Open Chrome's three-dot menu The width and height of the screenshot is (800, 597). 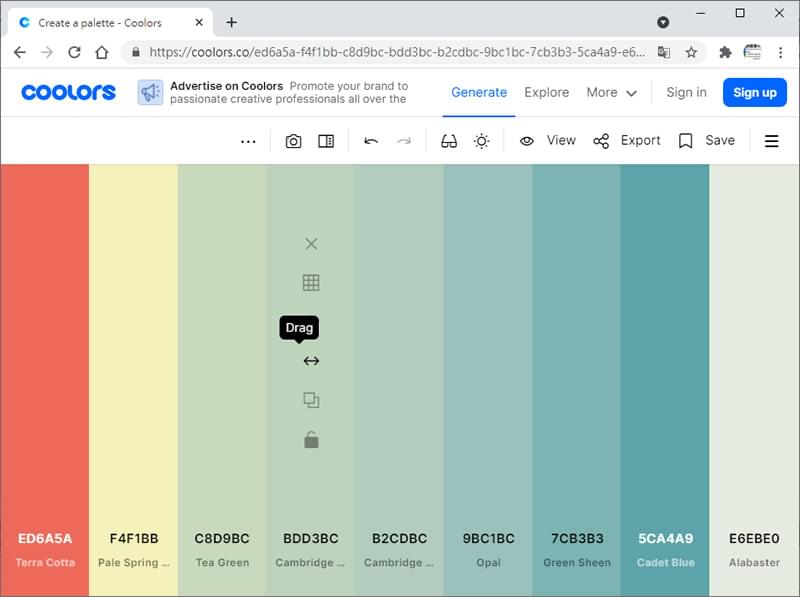point(781,52)
